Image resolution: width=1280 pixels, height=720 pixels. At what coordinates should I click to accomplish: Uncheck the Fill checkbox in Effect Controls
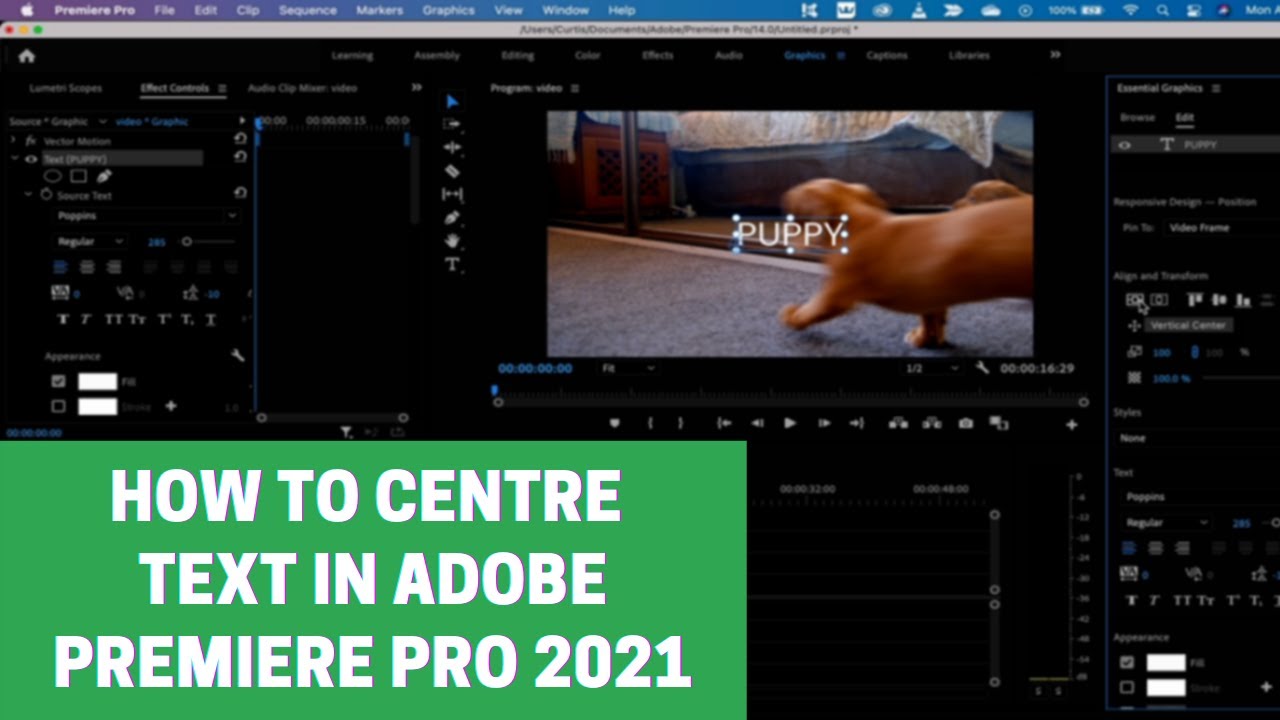click(x=58, y=381)
